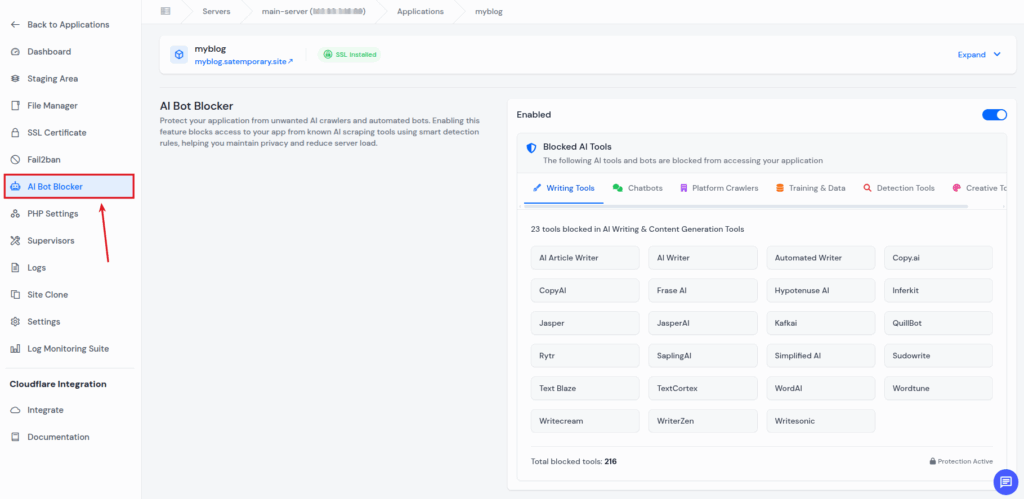Click the Protection Active lock icon
The image size is (1024, 499).
933,461
